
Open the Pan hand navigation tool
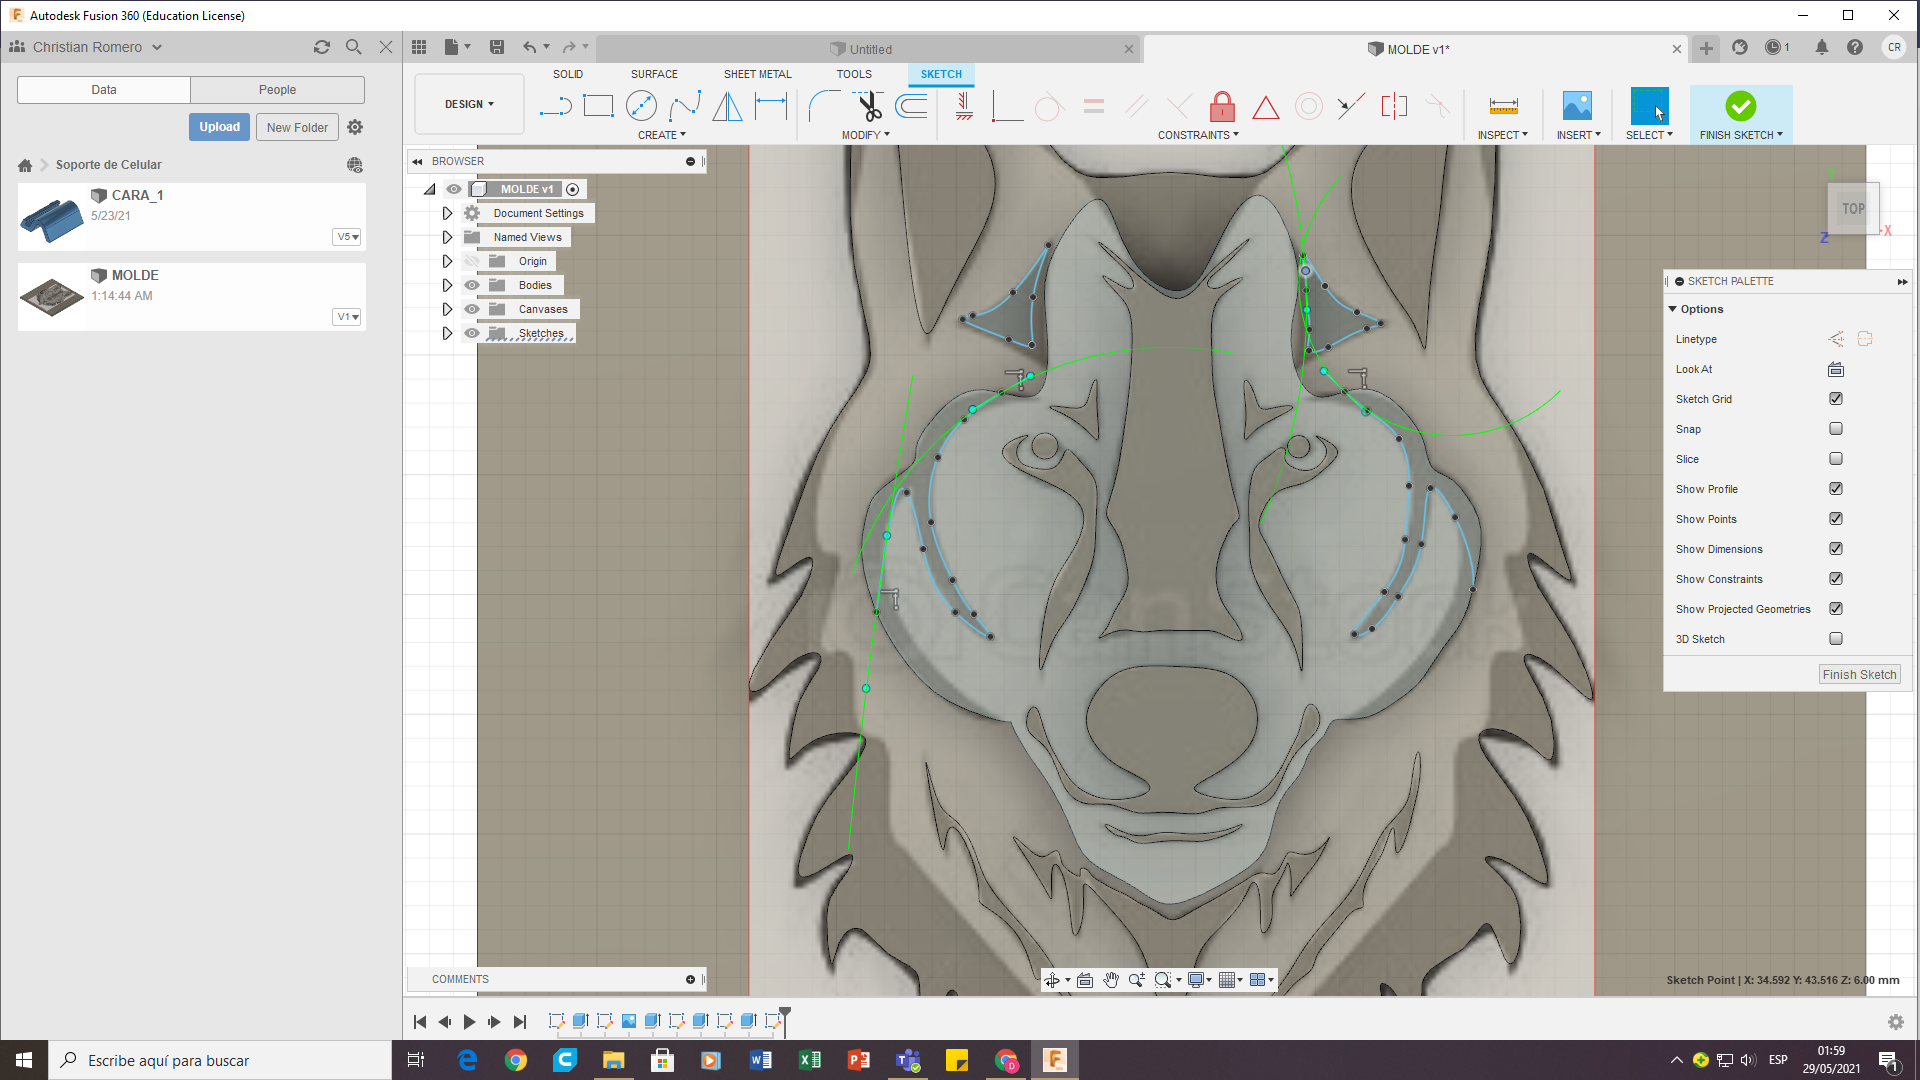tap(1111, 980)
